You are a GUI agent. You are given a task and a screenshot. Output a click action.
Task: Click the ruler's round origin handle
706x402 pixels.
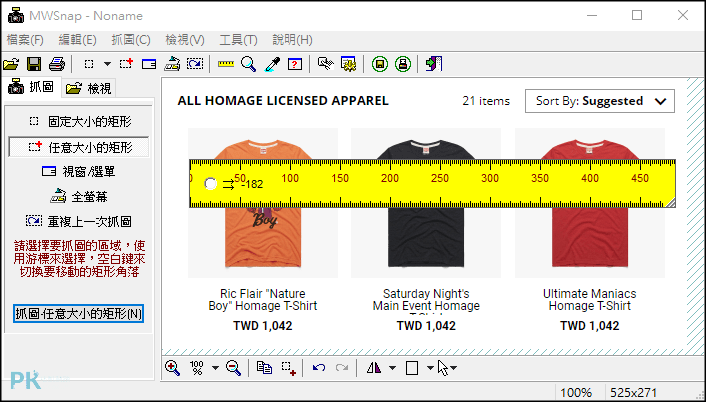click(x=210, y=183)
